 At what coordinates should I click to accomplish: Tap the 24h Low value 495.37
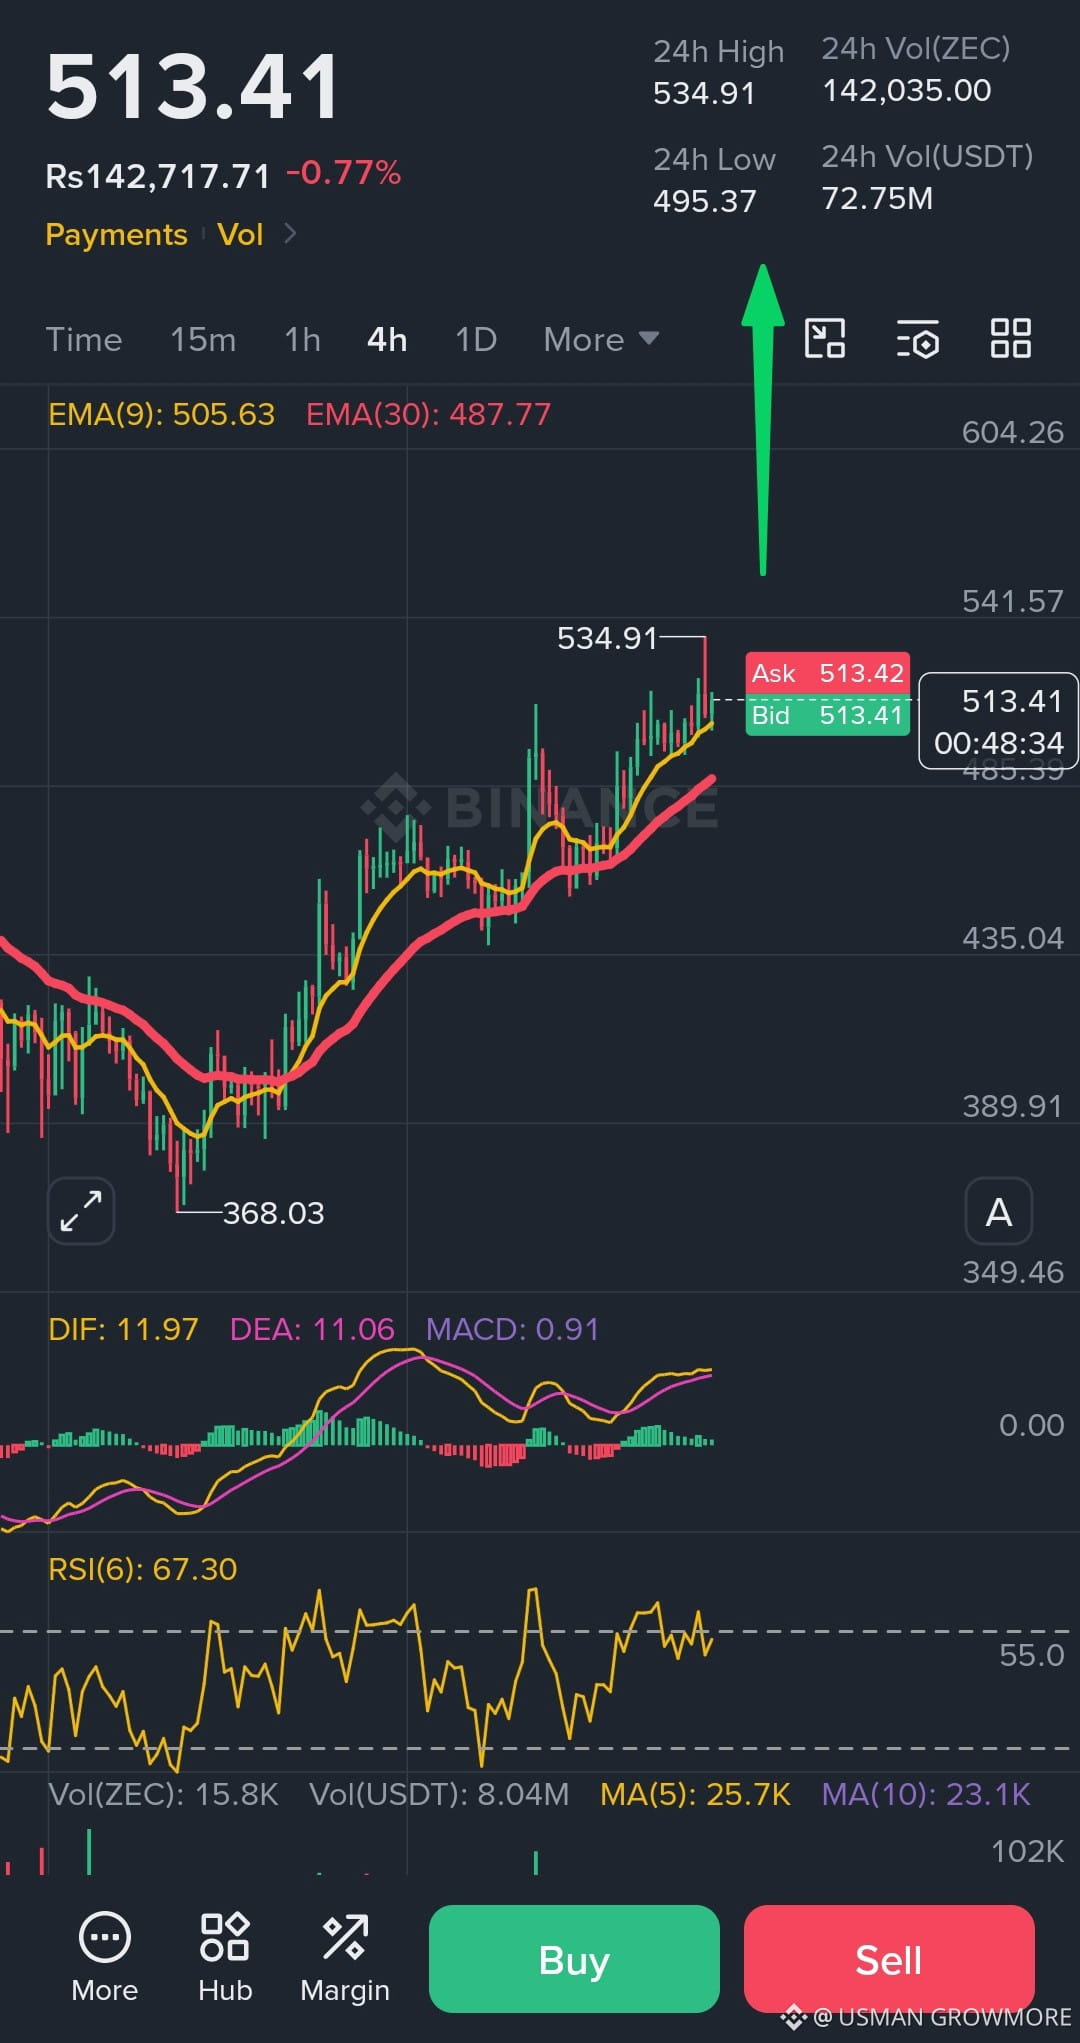tap(704, 201)
